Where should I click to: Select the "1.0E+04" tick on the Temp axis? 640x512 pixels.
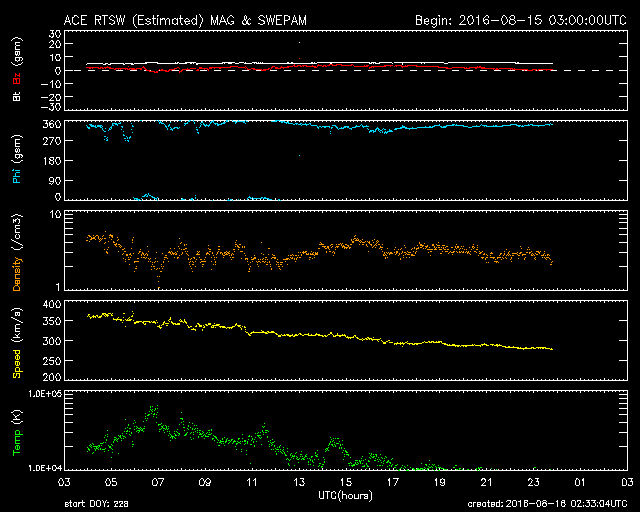tap(45, 468)
